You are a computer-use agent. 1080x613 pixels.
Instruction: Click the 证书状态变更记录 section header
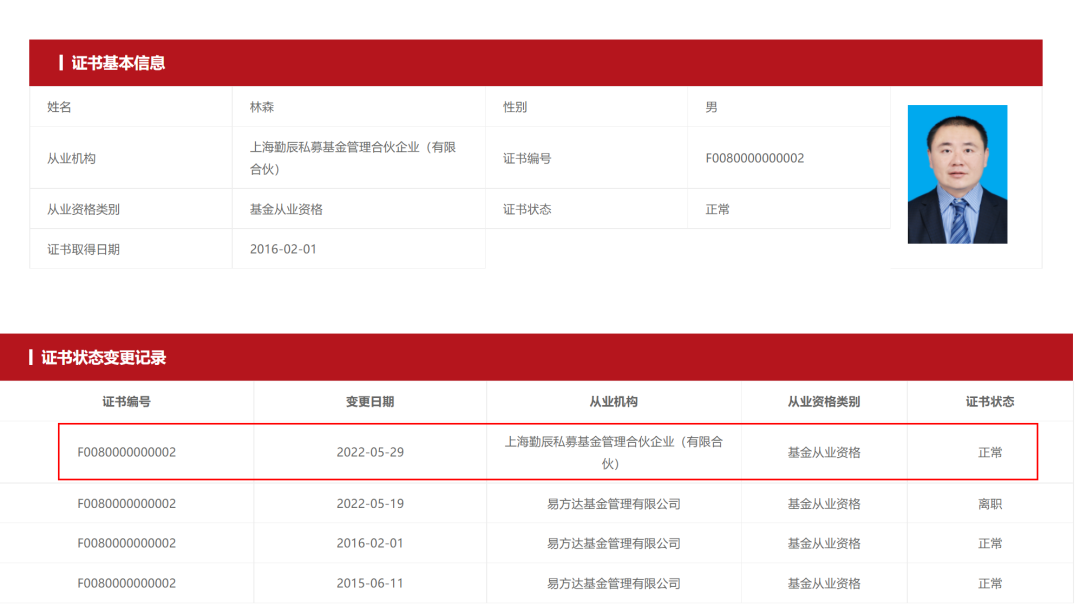click(x=103, y=358)
